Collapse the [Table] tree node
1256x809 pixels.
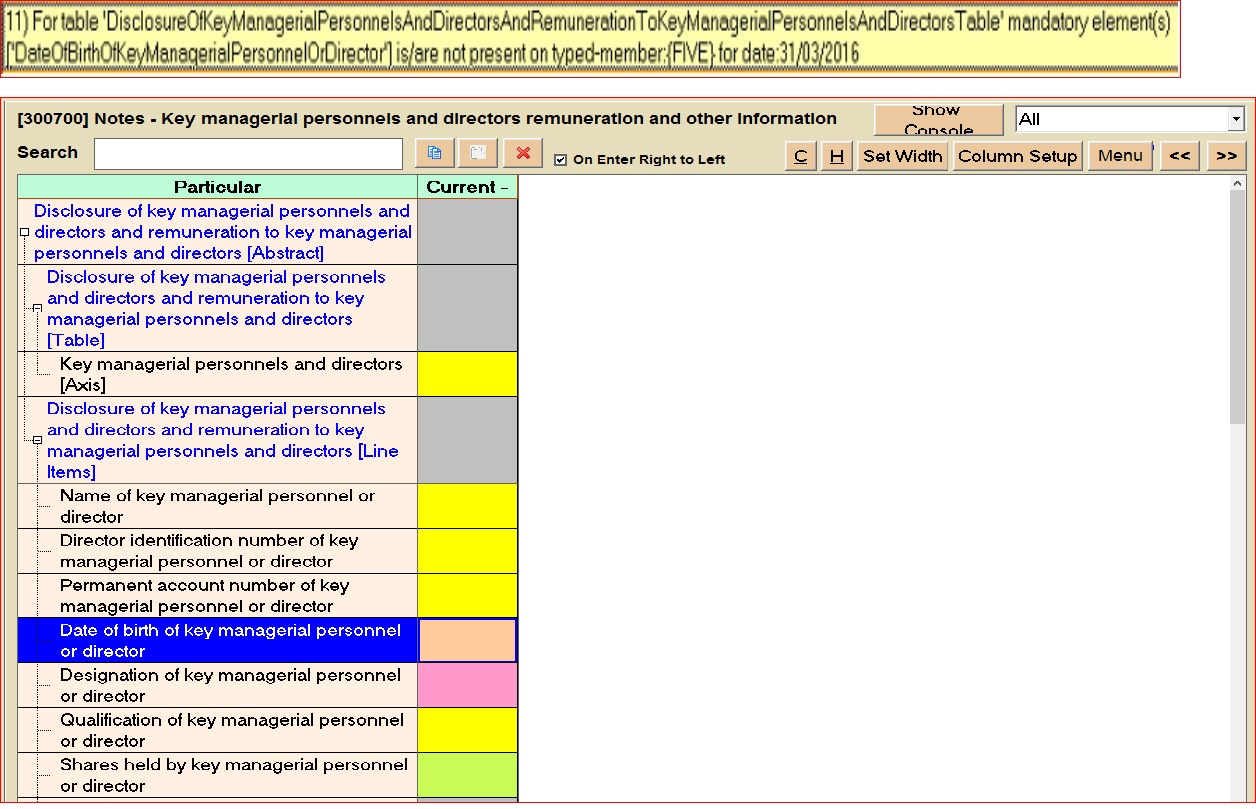coord(37,308)
